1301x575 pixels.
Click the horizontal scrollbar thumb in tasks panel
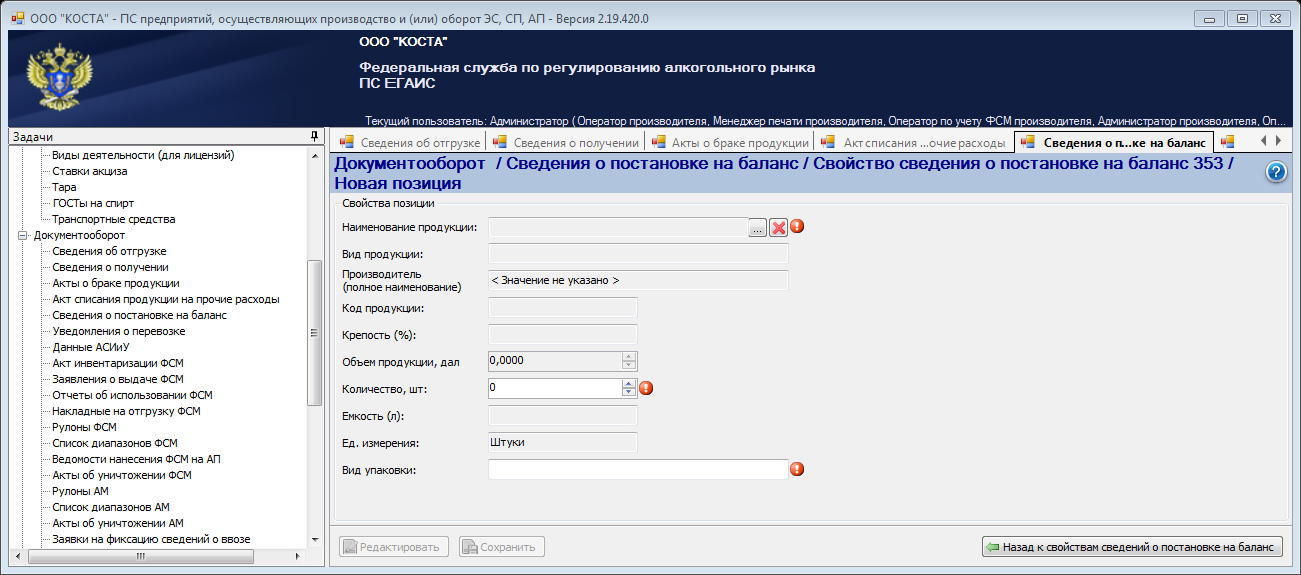[x=141, y=555]
